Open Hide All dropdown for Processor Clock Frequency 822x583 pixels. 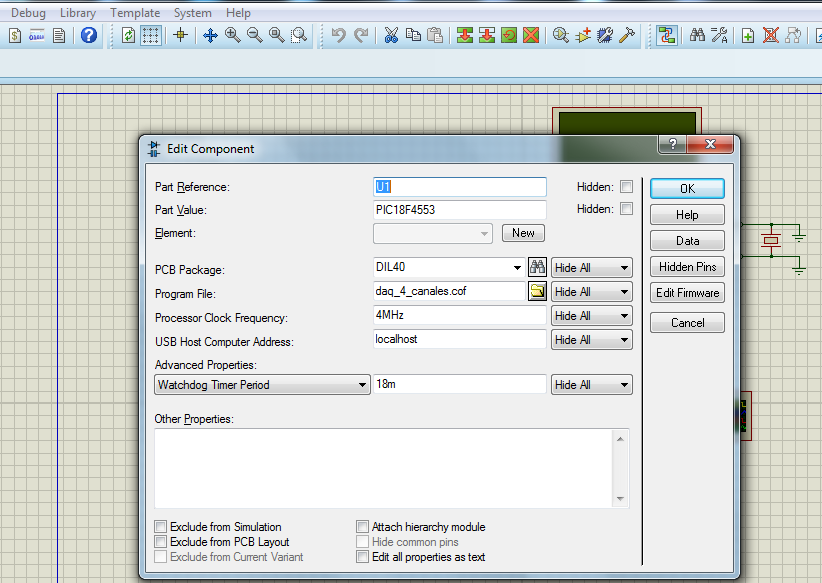pos(591,316)
